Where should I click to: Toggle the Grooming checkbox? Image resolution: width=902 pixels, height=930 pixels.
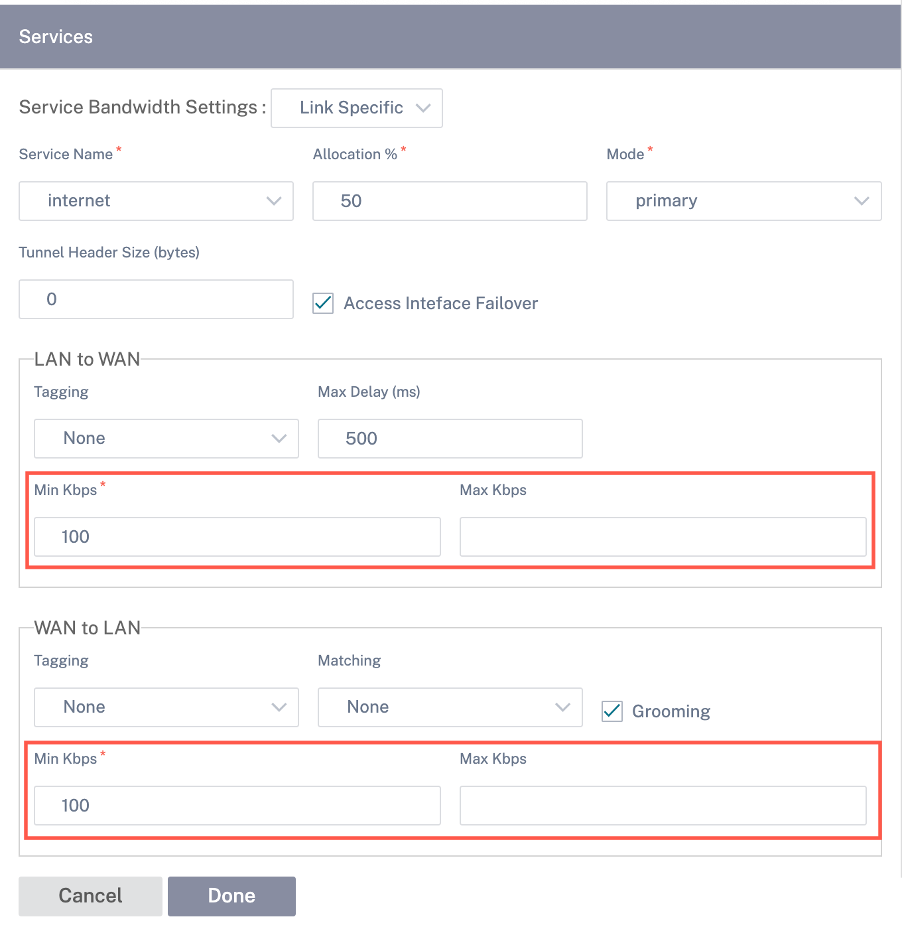612,711
